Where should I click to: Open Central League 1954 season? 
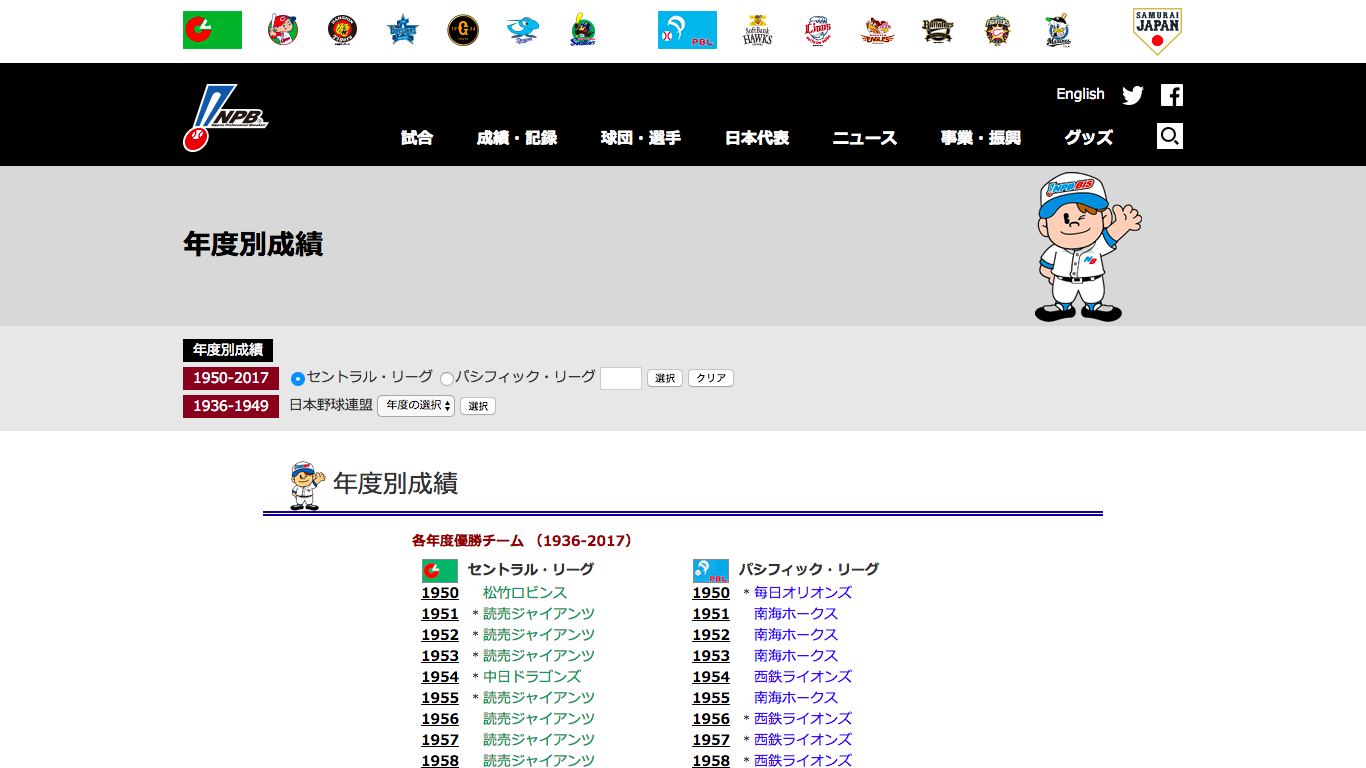tap(440, 677)
